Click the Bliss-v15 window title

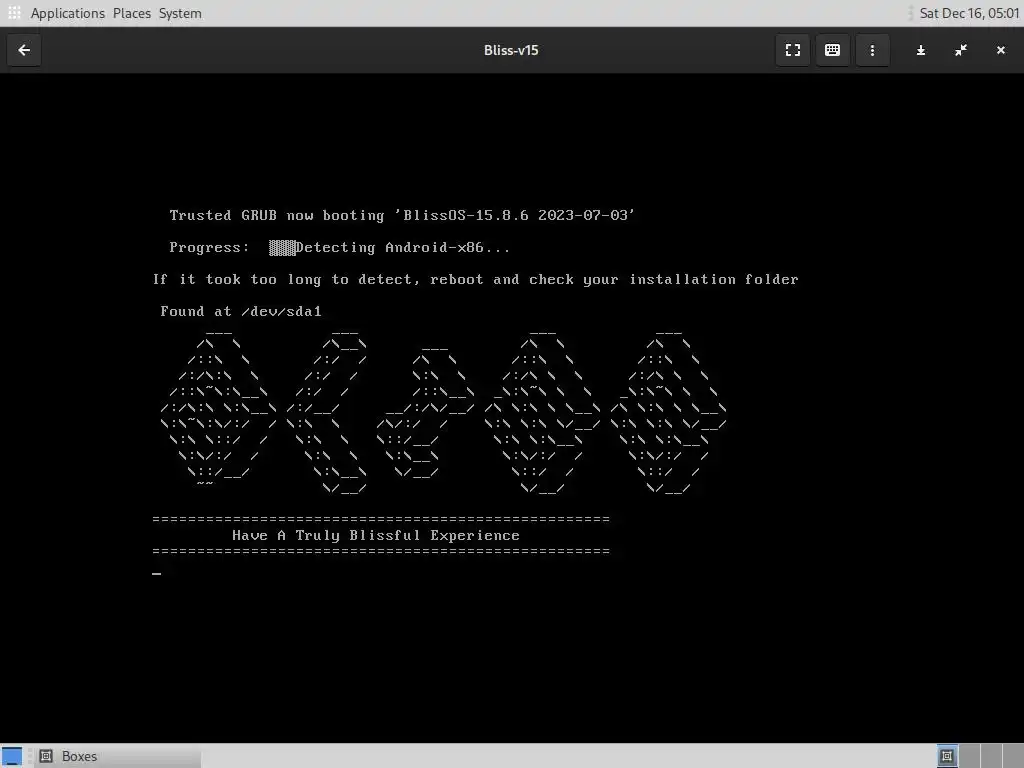(511, 50)
